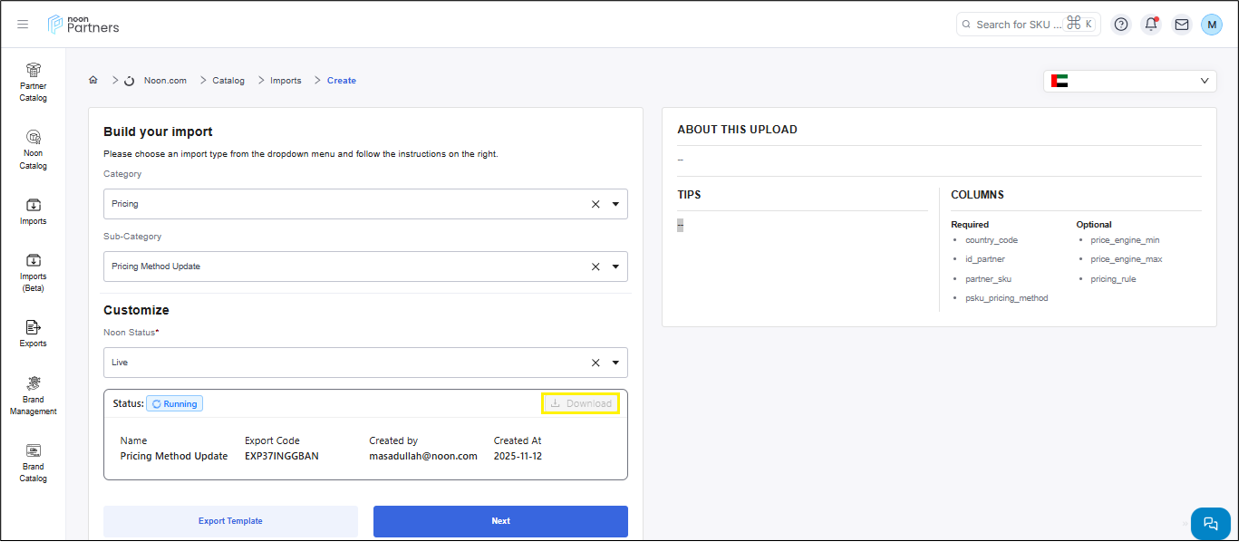Open Brand Management in sidebar
This screenshot has width=1239, height=542.
pos(33,395)
